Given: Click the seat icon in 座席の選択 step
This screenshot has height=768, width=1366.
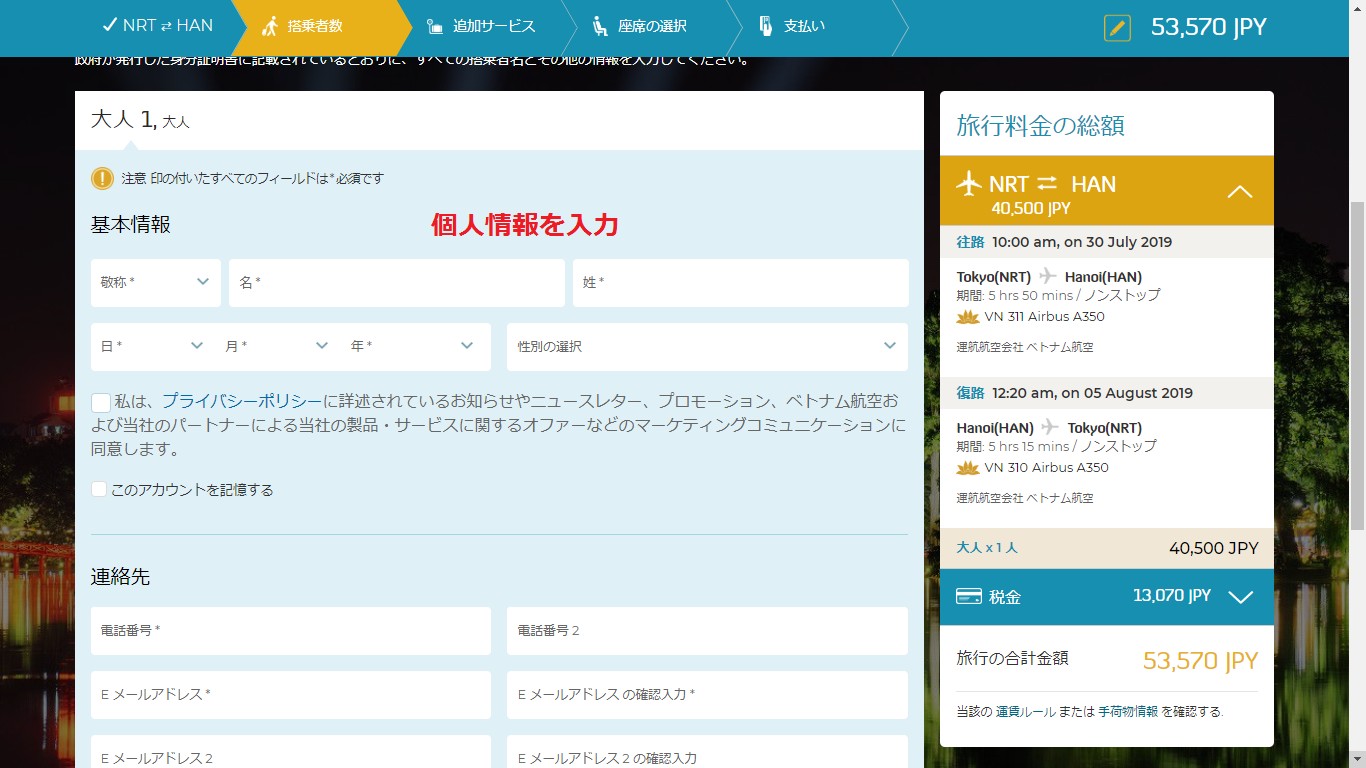Looking at the screenshot, I should pyautogui.click(x=600, y=27).
